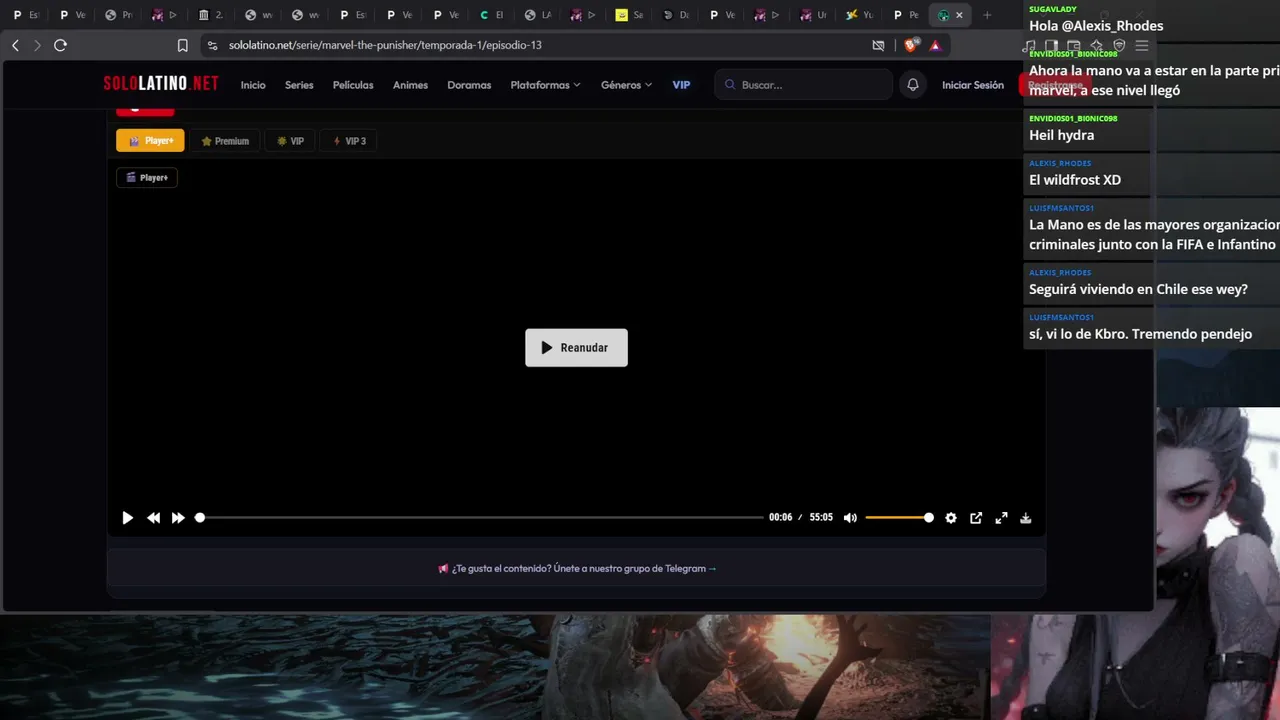This screenshot has width=1280, height=720.
Task: Click the current time "00:06"
Action: click(x=780, y=518)
